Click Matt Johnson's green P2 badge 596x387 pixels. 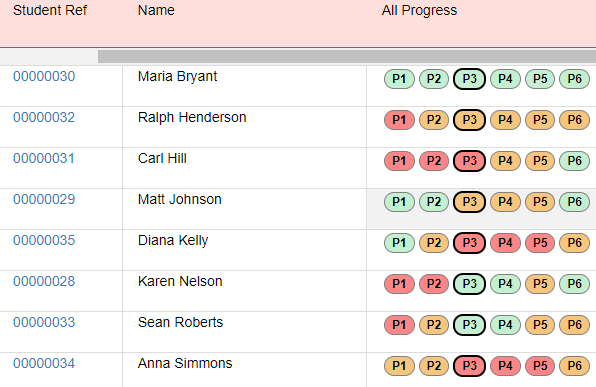[434, 202]
